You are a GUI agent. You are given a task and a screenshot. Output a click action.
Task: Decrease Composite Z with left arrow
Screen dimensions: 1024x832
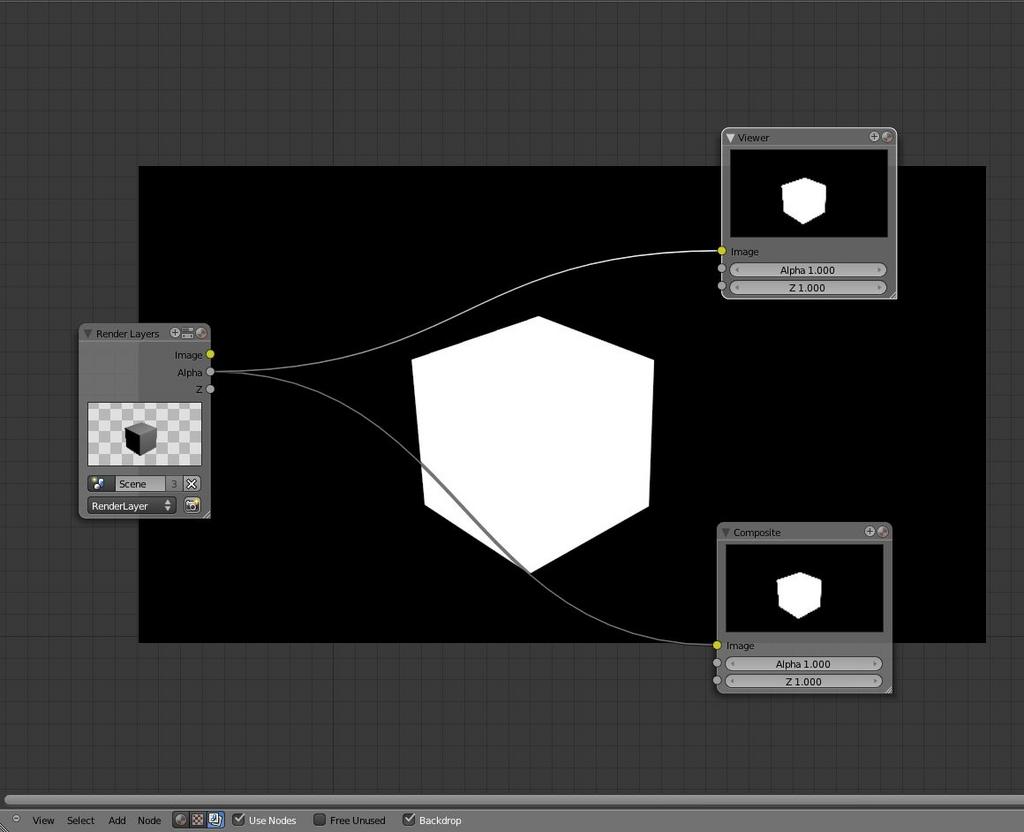coord(732,681)
